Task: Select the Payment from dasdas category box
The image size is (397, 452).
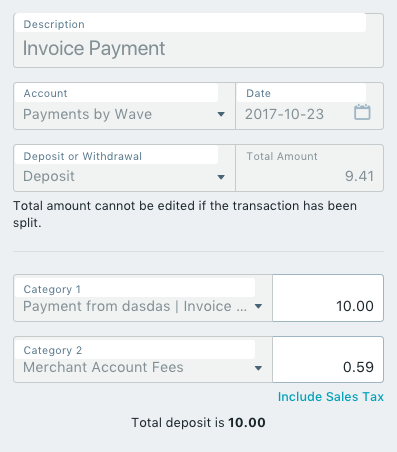Action: [x=143, y=298]
